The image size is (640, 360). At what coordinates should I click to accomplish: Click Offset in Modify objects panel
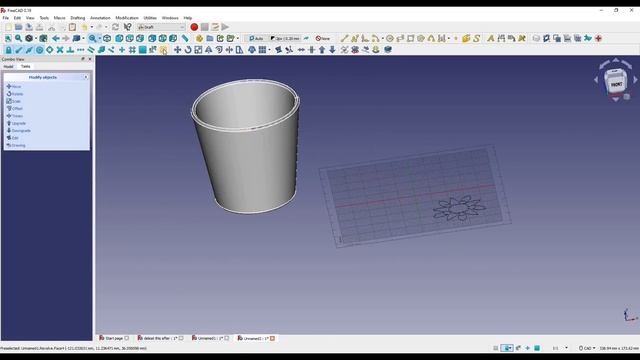pyautogui.click(x=15, y=109)
